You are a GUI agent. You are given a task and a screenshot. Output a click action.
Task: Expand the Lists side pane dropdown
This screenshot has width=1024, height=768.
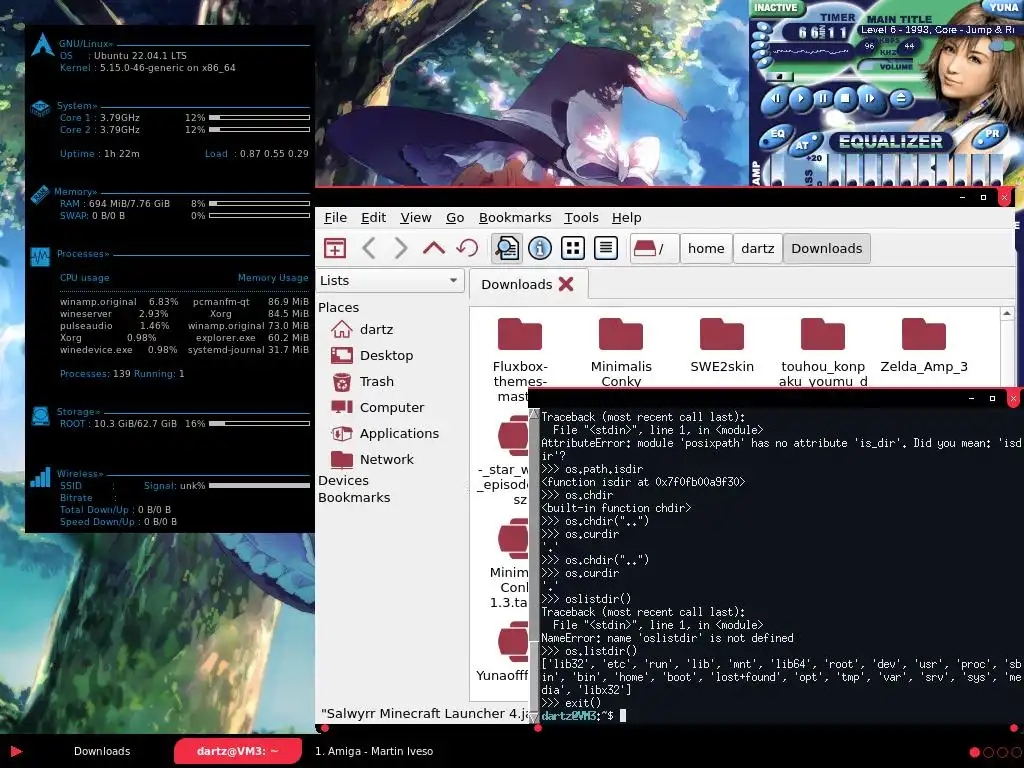[390, 280]
